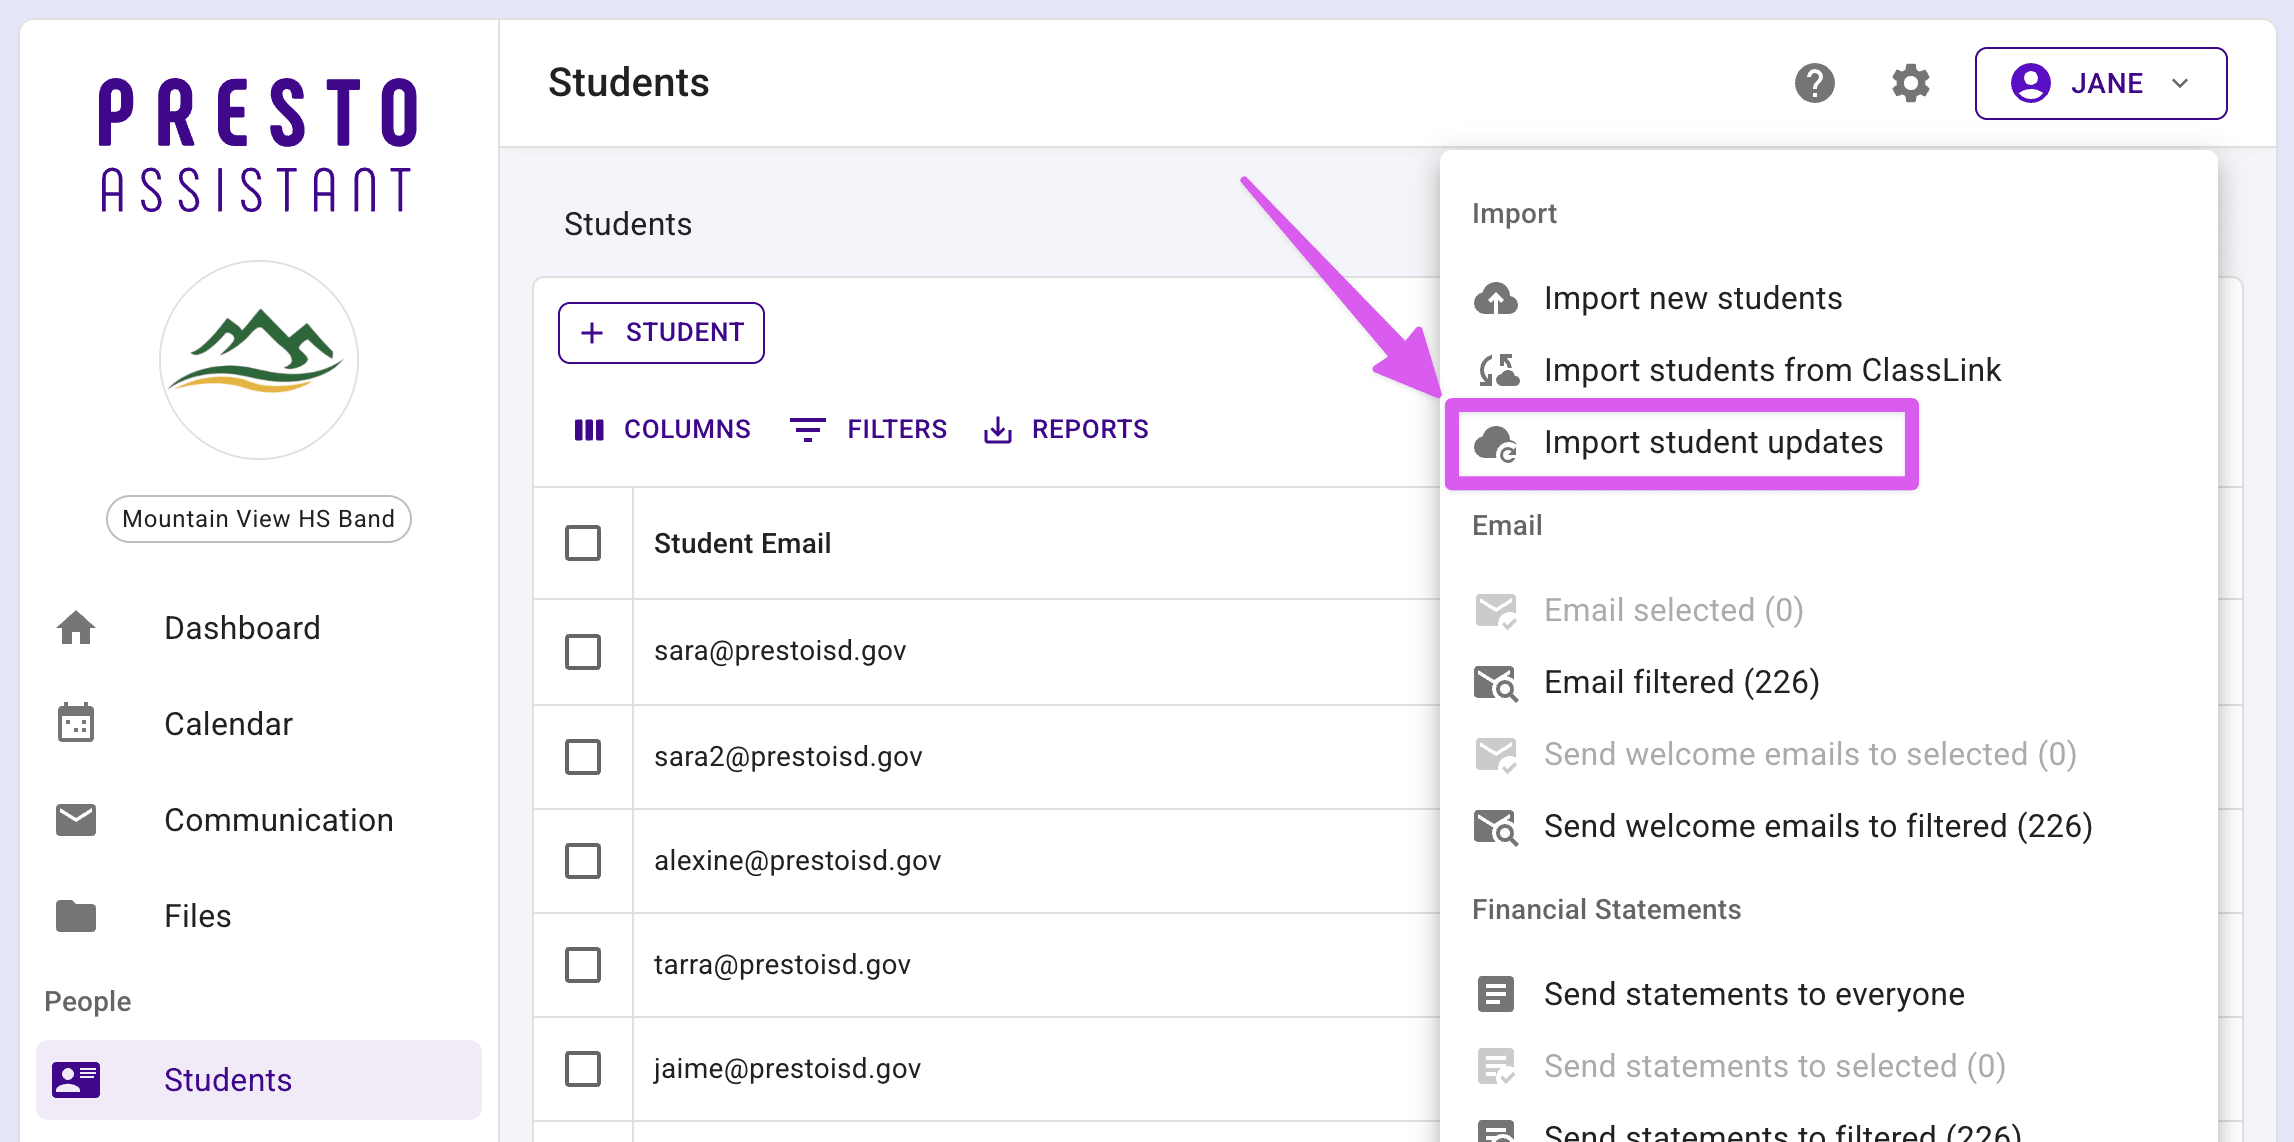Choose Send welcome emails to selected (0)

[x=1810, y=754]
